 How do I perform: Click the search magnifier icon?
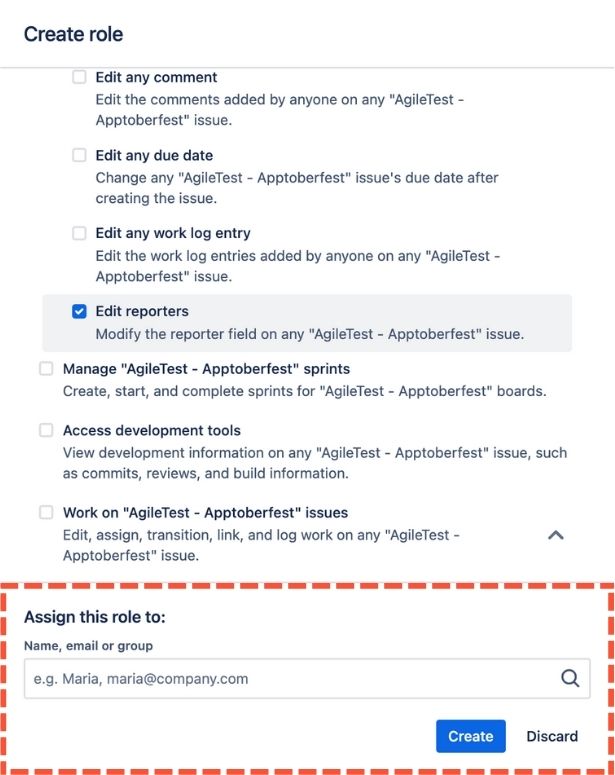tap(570, 678)
